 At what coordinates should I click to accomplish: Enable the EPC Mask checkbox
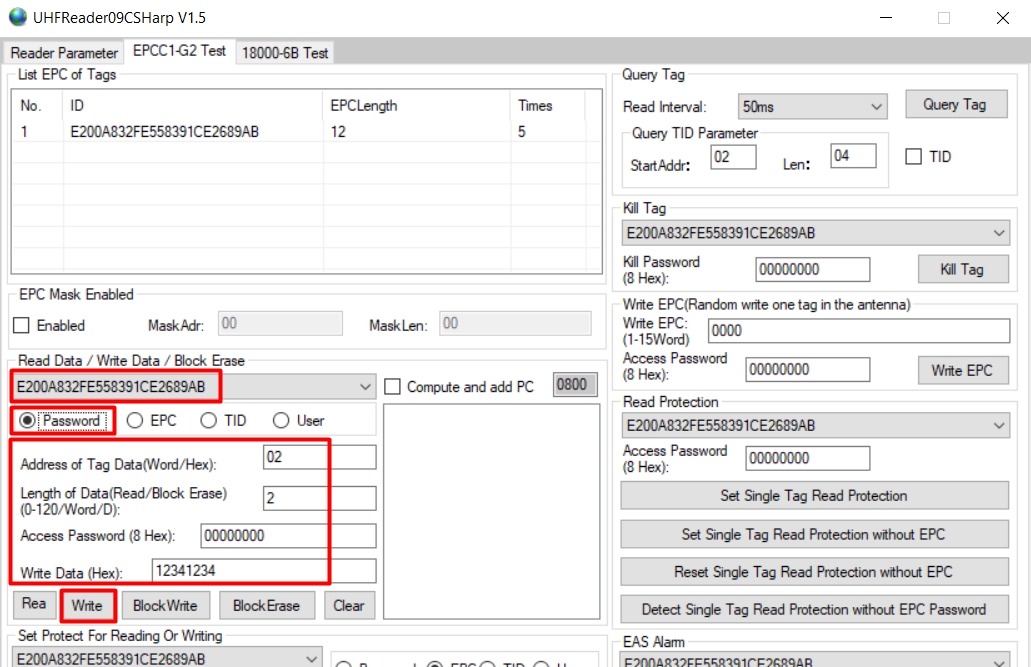(22, 325)
